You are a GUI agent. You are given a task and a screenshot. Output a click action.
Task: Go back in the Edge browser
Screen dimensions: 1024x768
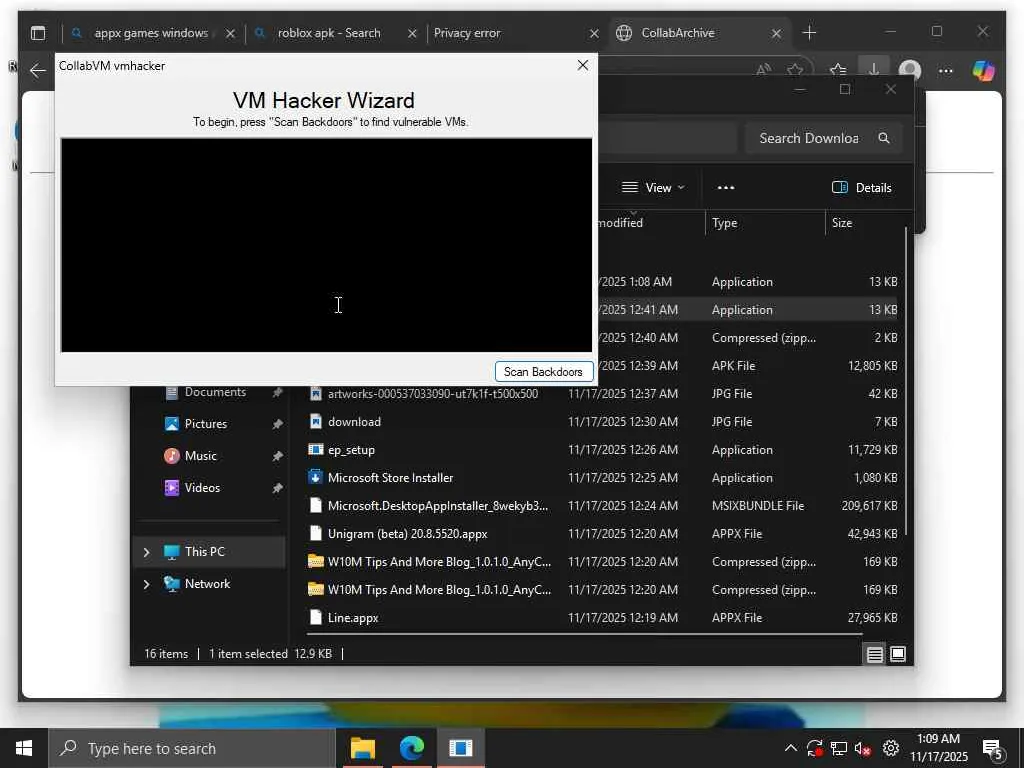38,71
